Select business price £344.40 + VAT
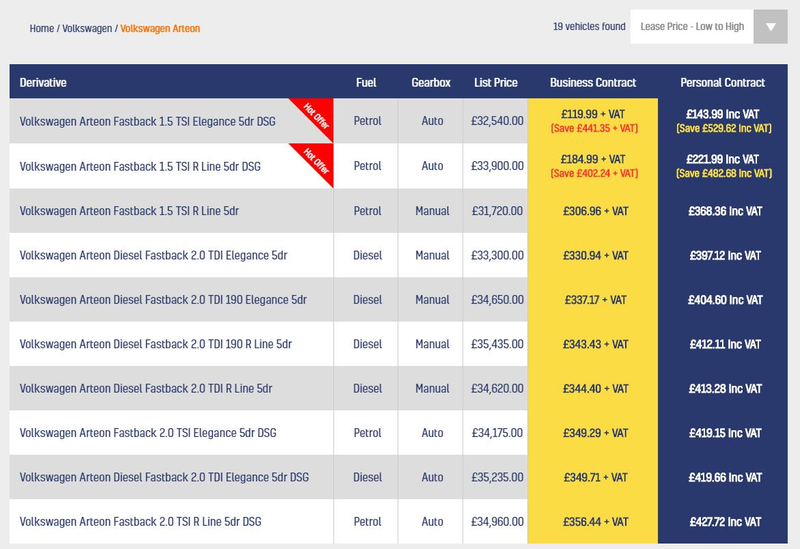The image size is (800, 549). pyautogui.click(x=595, y=389)
